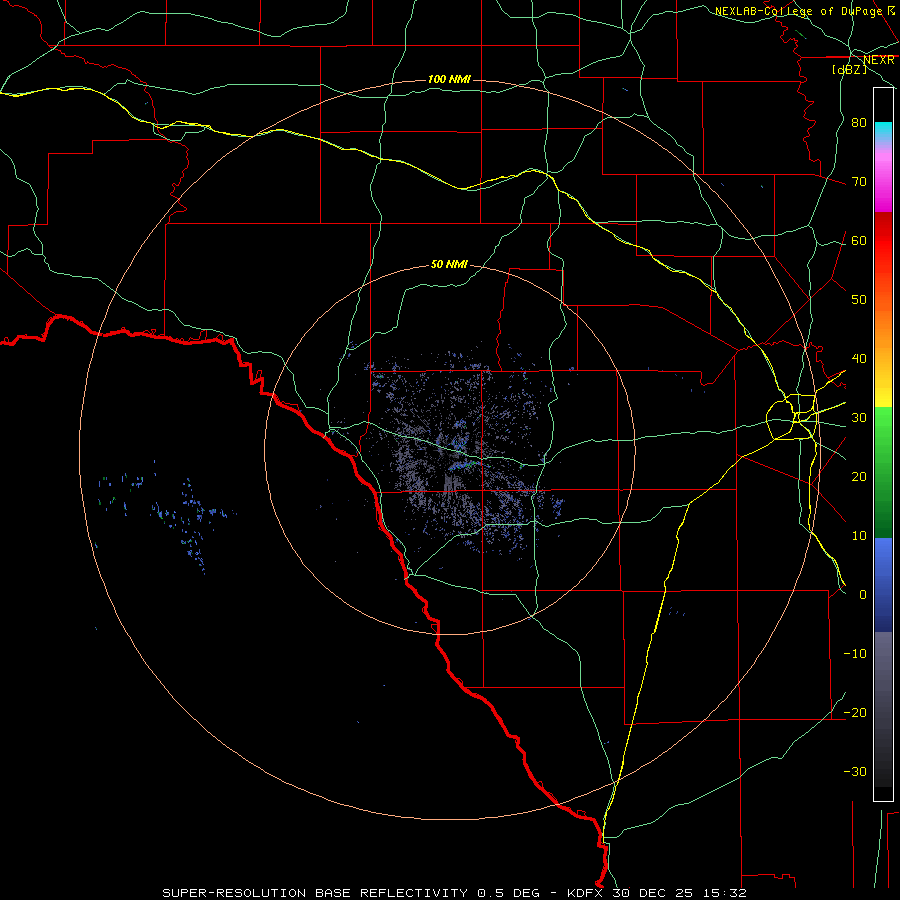The image size is (900, 900).
Task: Click the 10 value on the dBZ scale
Action: (859, 536)
